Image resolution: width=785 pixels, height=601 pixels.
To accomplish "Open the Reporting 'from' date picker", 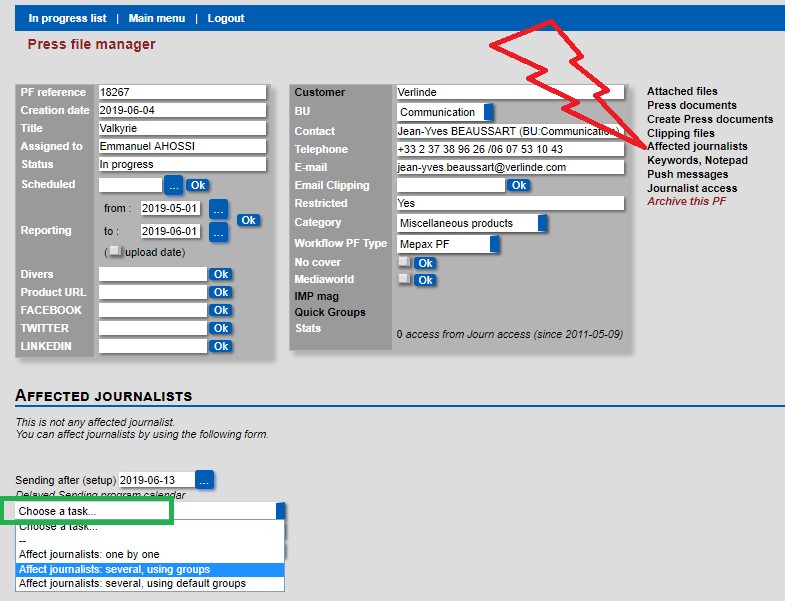I will [x=219, y=209].
